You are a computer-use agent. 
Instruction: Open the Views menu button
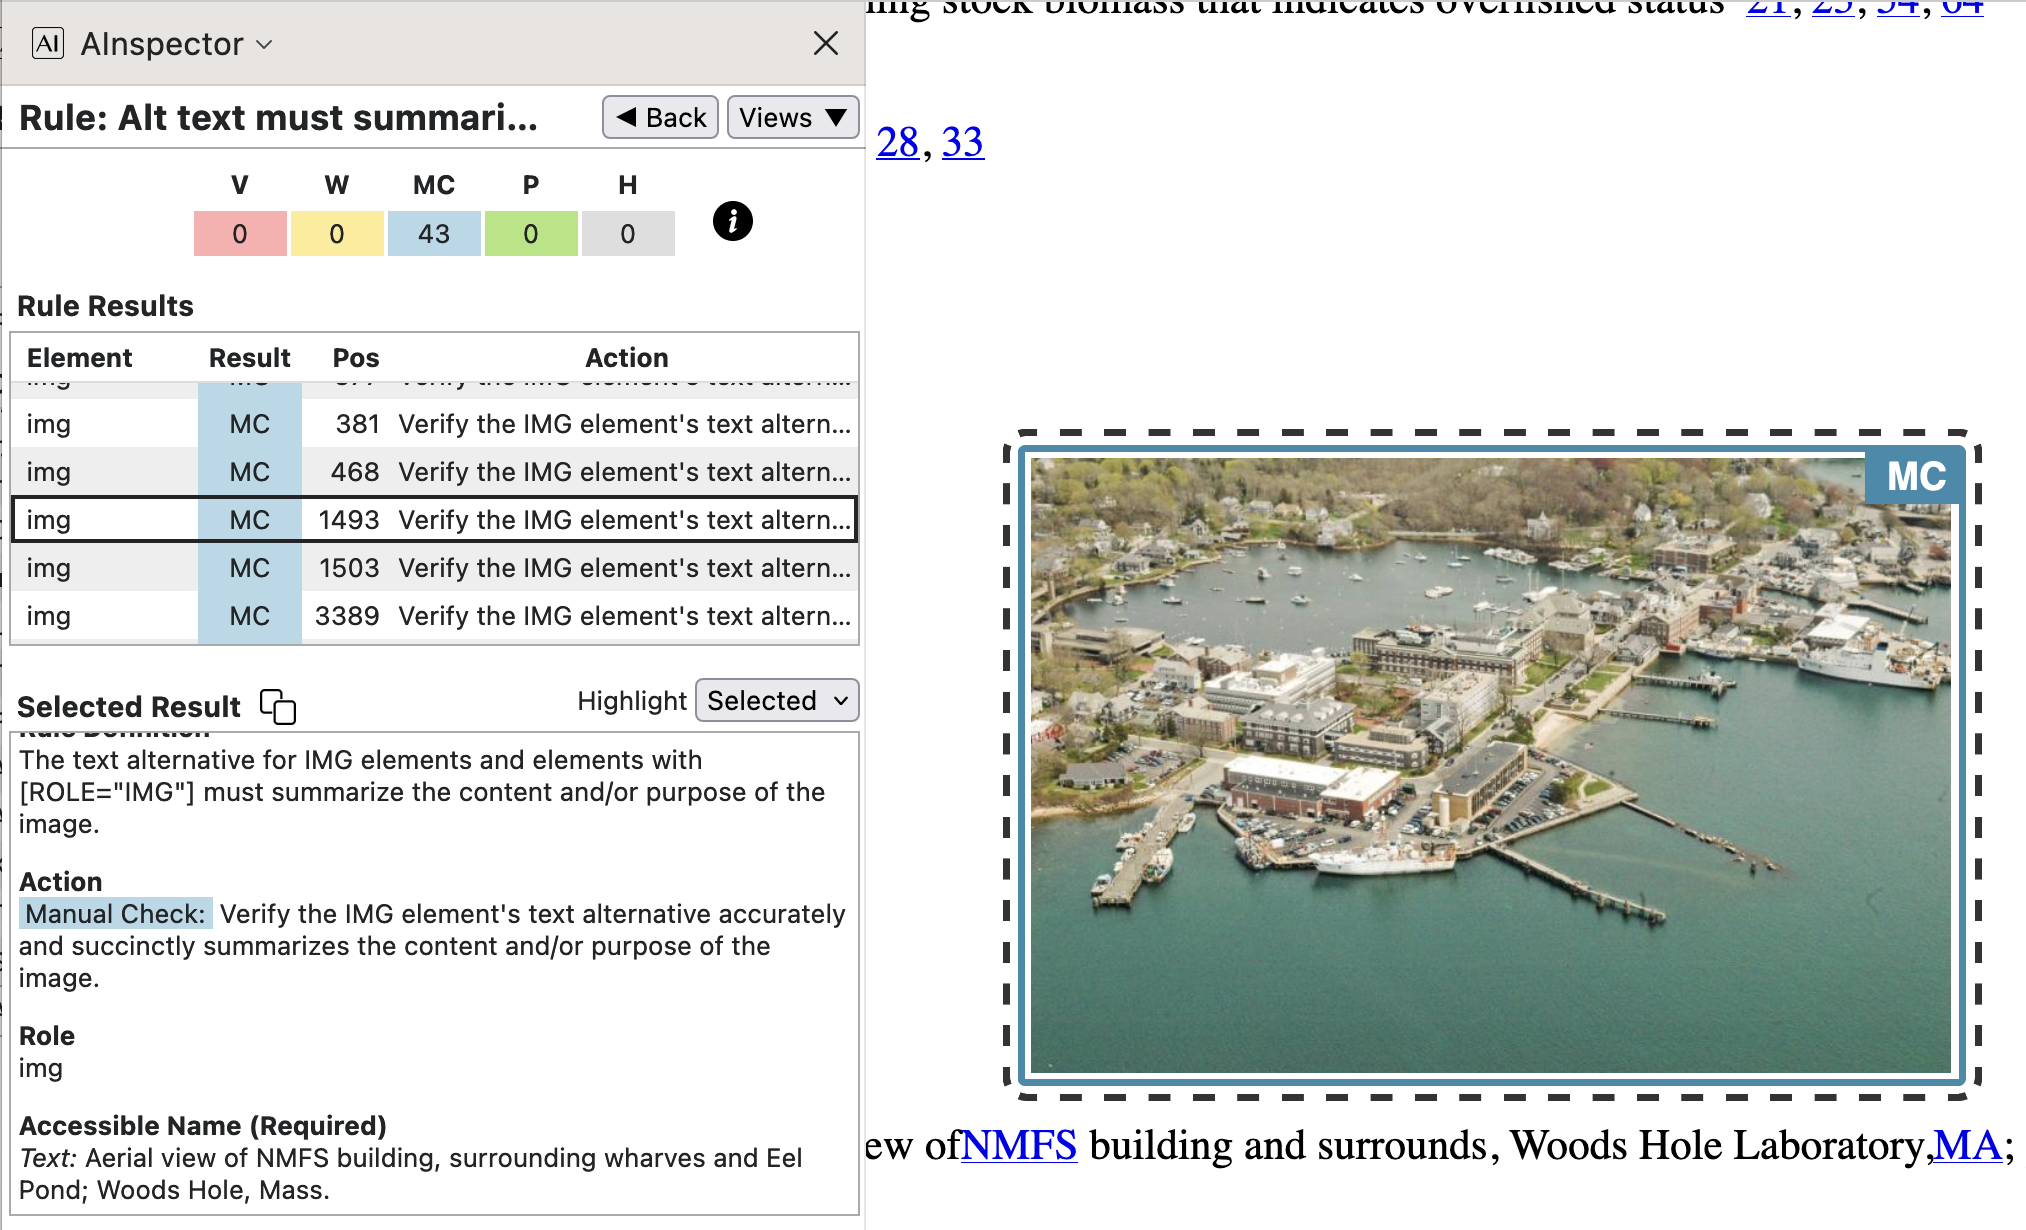coord(792,118)
